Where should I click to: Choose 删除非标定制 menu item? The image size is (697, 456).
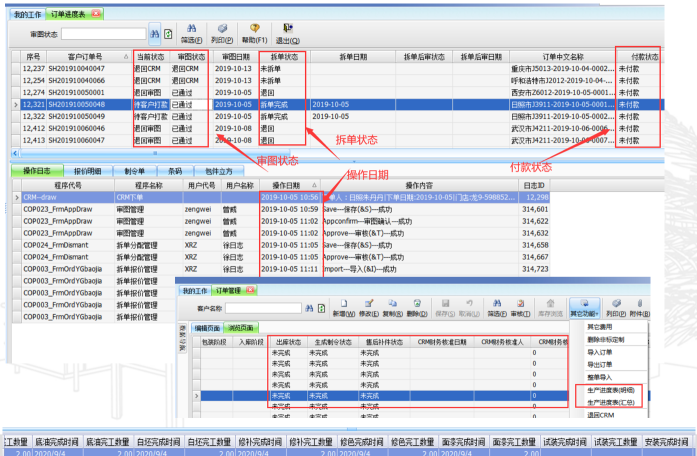605,340
